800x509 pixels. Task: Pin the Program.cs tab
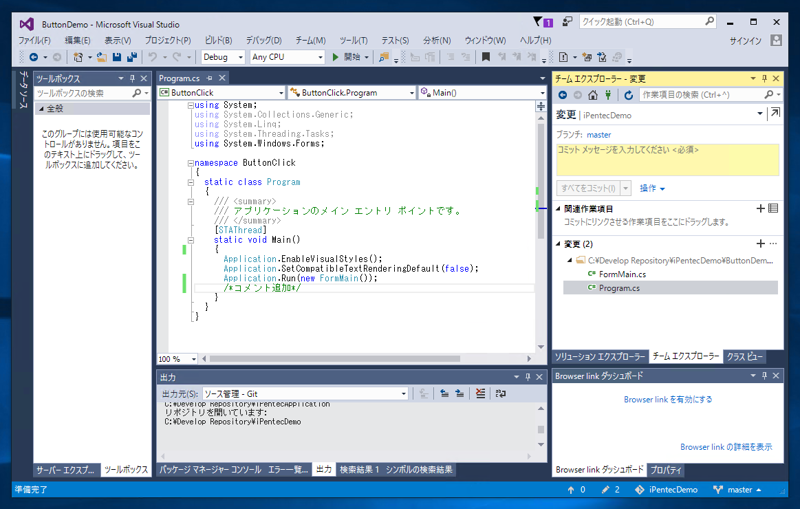point(209,78)
